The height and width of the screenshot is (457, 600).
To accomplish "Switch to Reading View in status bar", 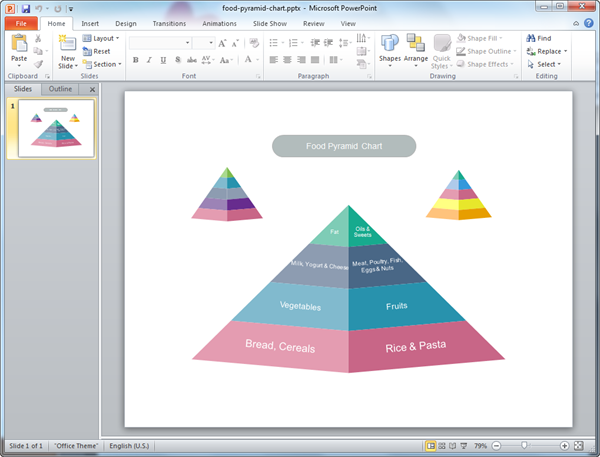I will (452, 446).
